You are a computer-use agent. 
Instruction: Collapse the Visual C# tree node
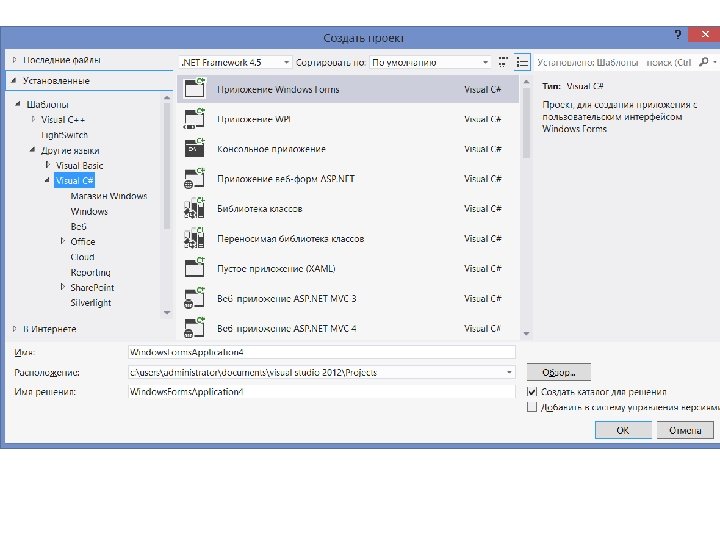(x=47, y=180)
